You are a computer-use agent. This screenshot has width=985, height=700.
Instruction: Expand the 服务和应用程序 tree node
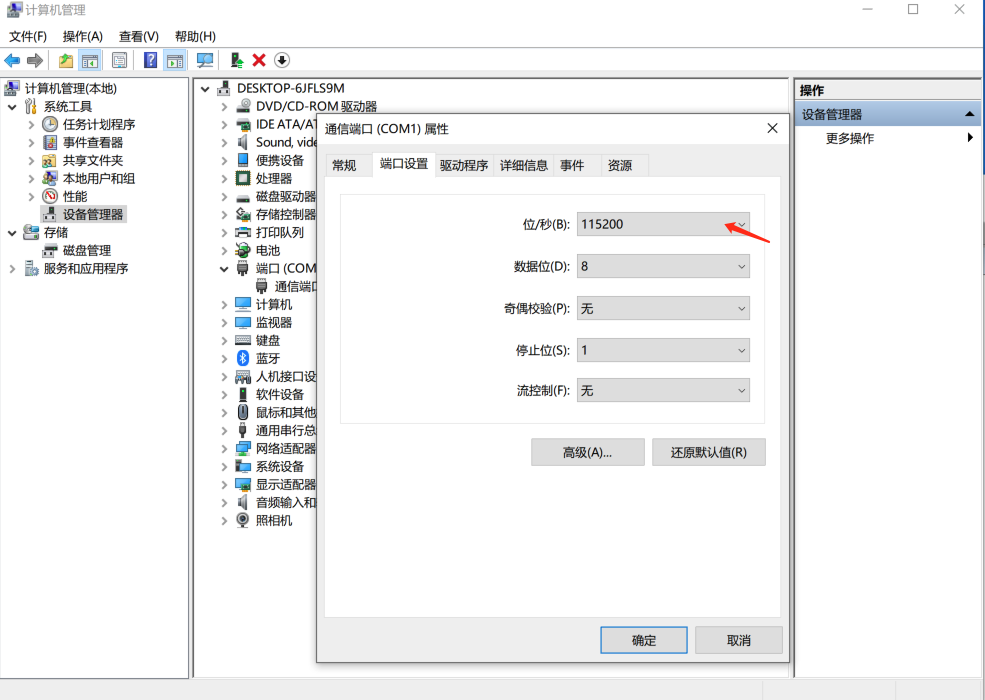(x=13, y=268)
